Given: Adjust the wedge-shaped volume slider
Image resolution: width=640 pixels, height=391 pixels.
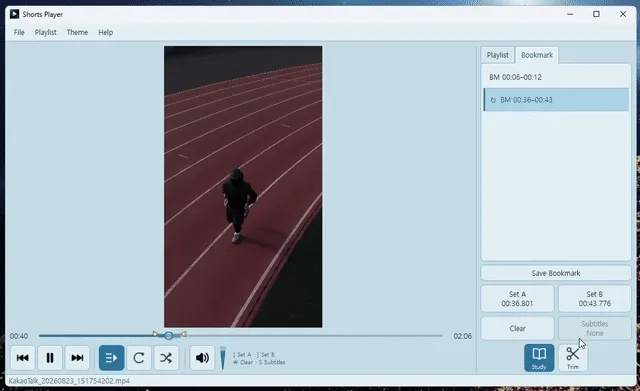Looking at the screenshot, I should [223, 358].
